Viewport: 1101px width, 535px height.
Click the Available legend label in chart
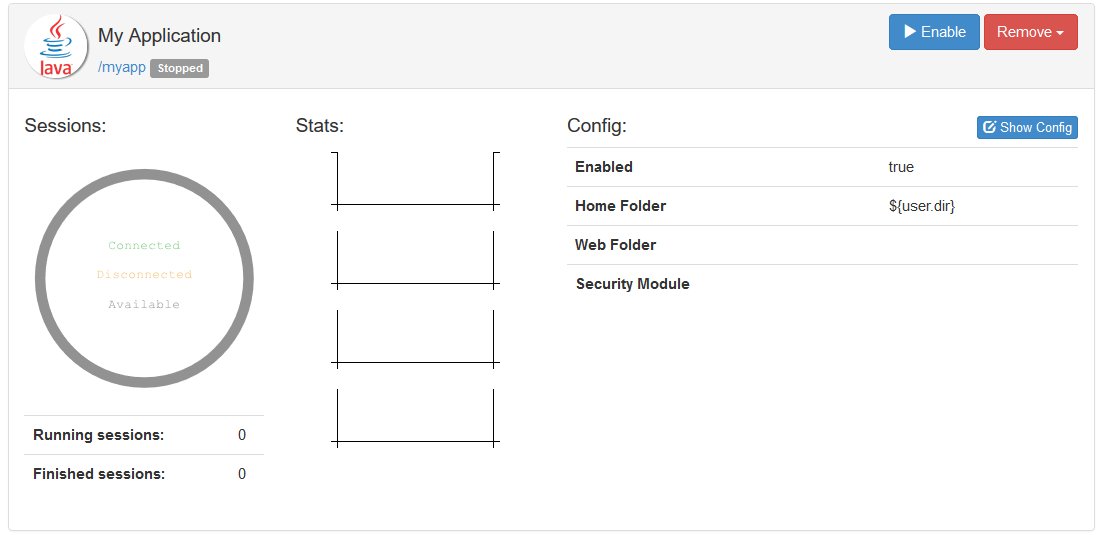pyautogui.click(x=144, y=305)
